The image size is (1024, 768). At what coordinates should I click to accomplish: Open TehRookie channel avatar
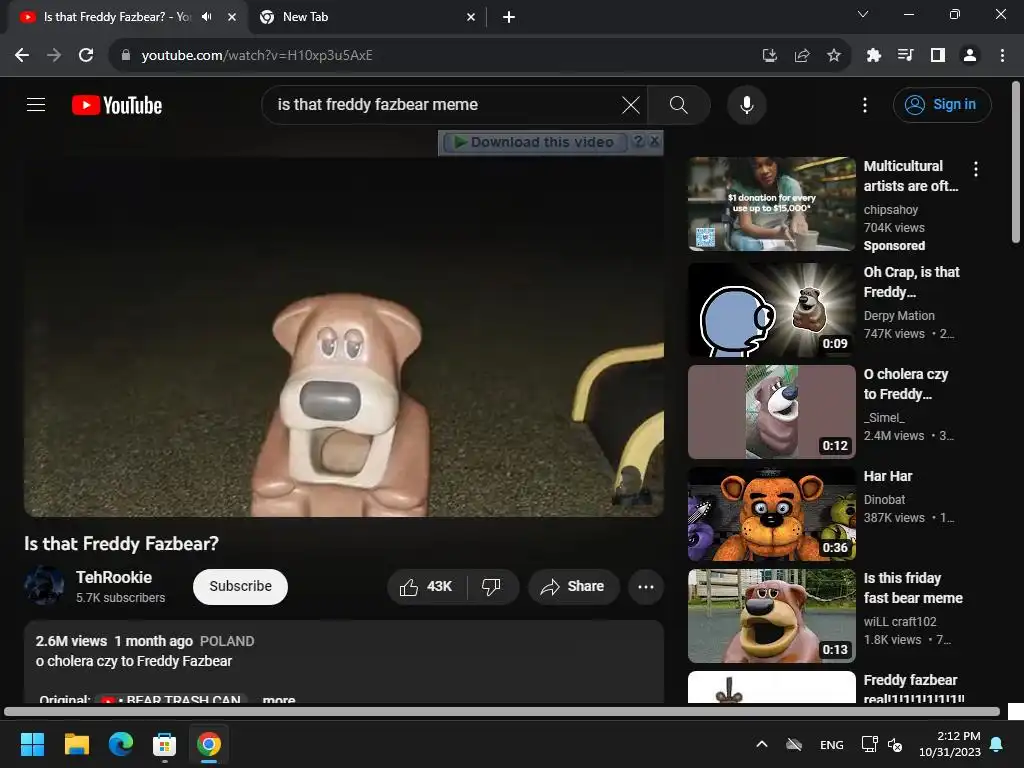pos(44,585)
